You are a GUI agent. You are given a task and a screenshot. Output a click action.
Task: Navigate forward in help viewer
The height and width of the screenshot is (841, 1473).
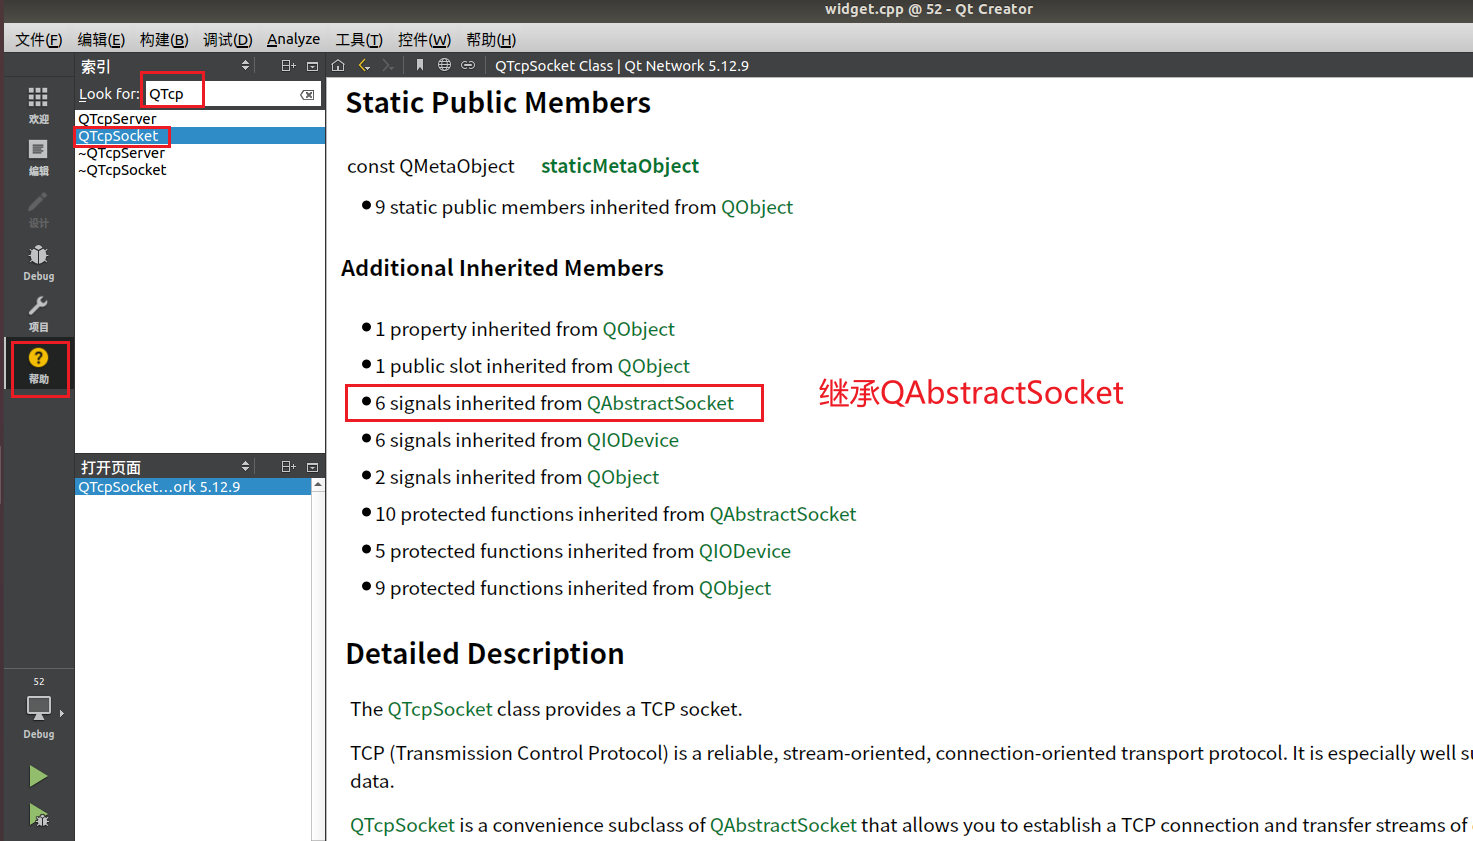tap(388, 66)
